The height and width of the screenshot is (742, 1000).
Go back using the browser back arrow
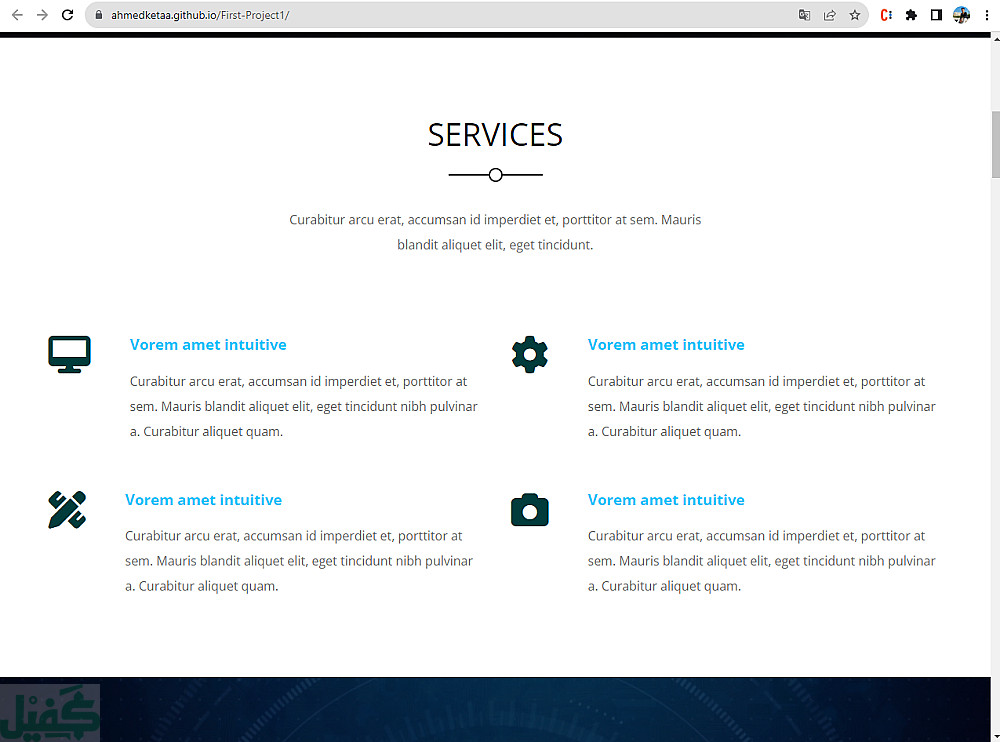coord(17,15)
